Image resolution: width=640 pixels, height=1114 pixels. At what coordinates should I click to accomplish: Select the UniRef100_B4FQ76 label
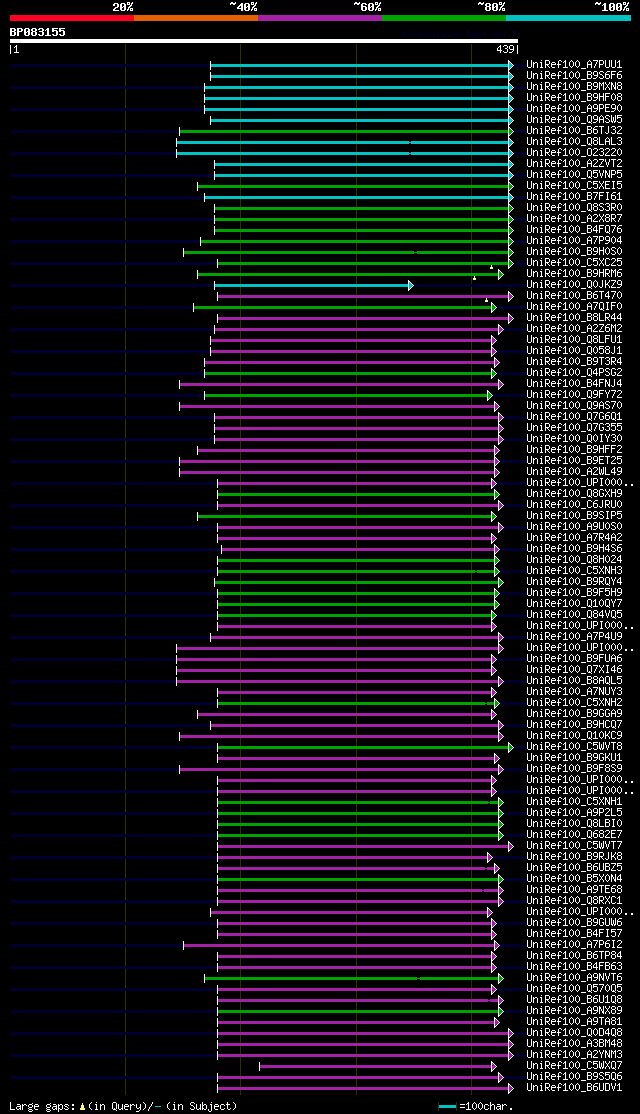coord(575,229)
